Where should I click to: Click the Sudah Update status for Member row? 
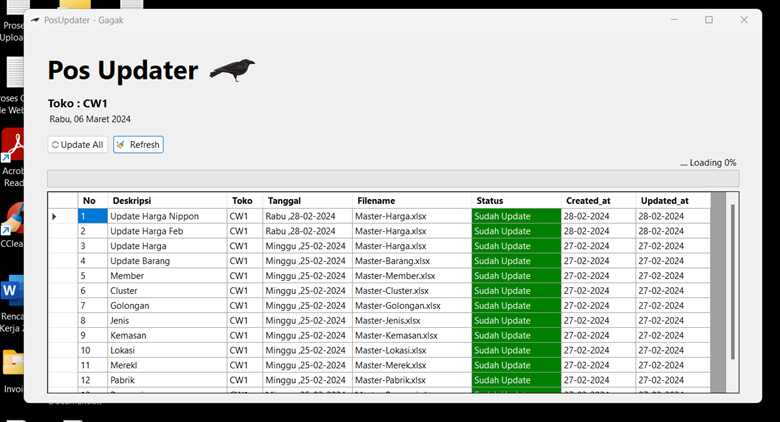[516, 276]
